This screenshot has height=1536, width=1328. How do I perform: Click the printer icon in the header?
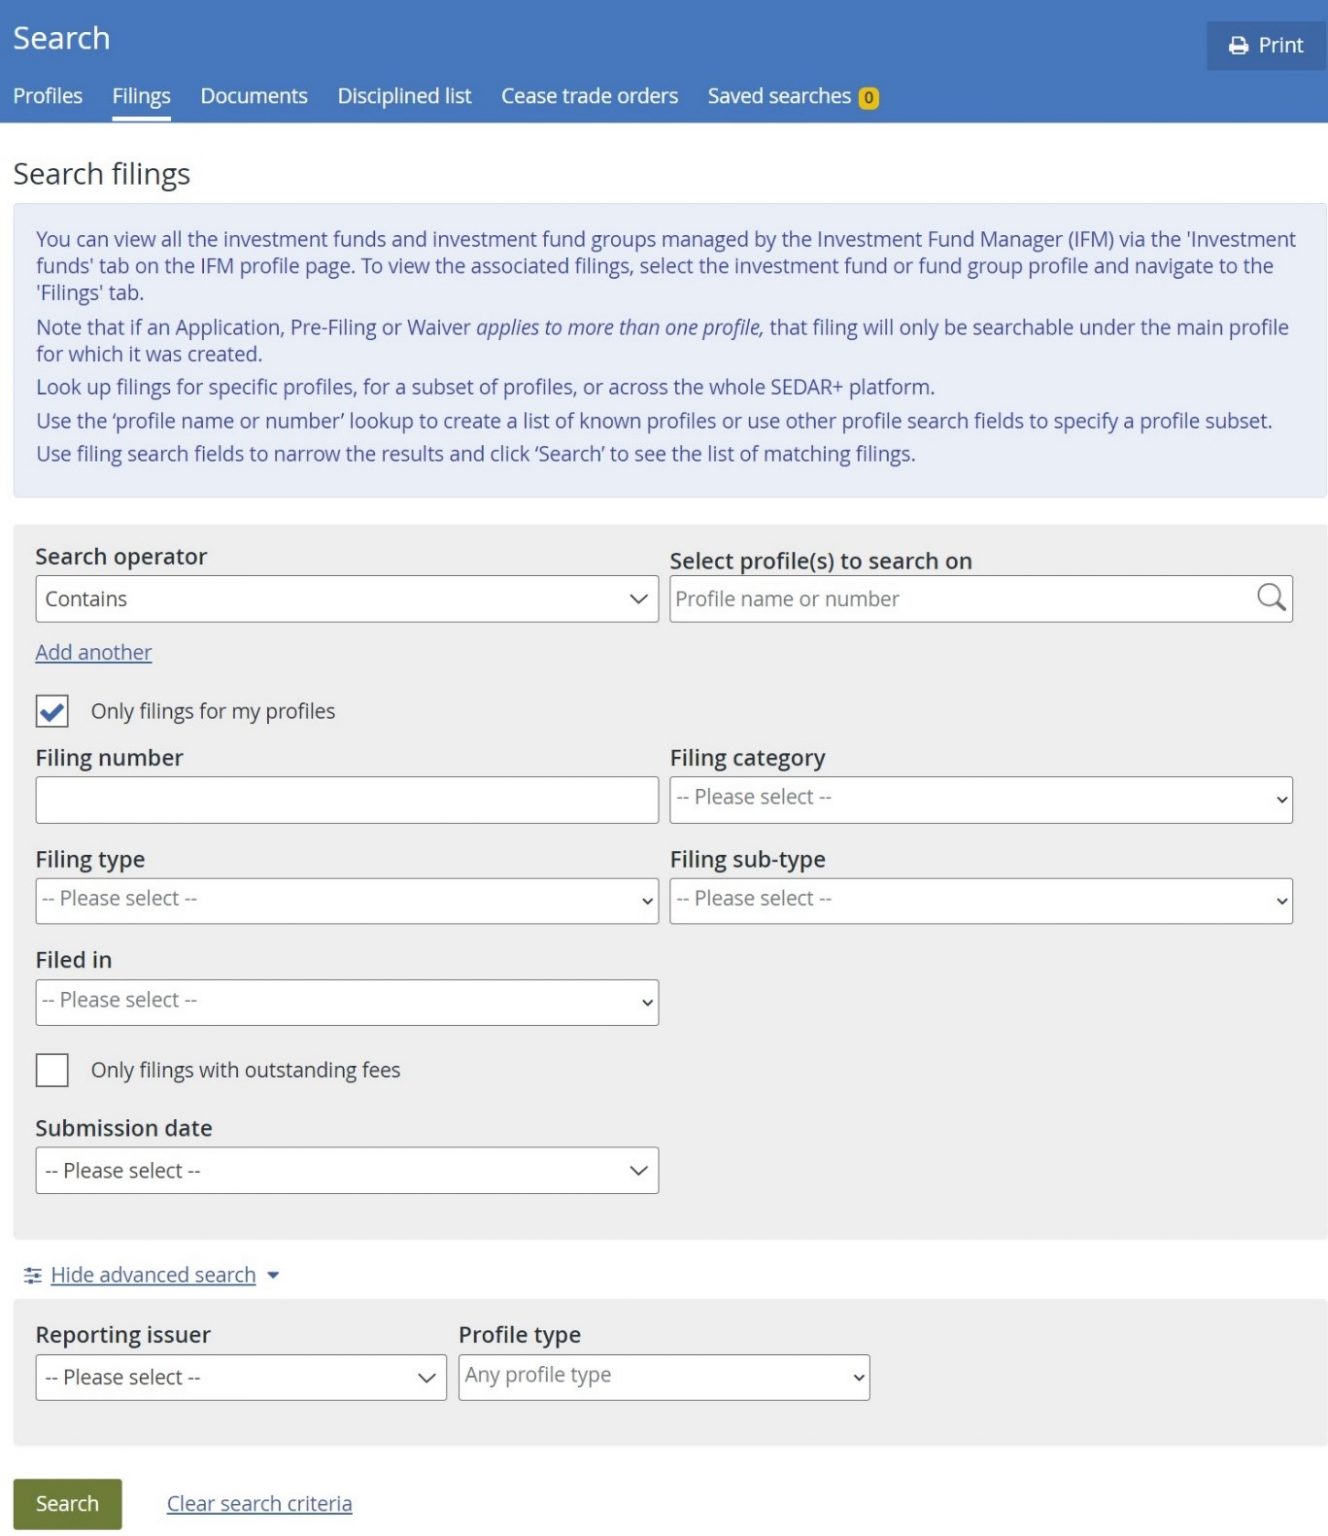pos(1238,46)
